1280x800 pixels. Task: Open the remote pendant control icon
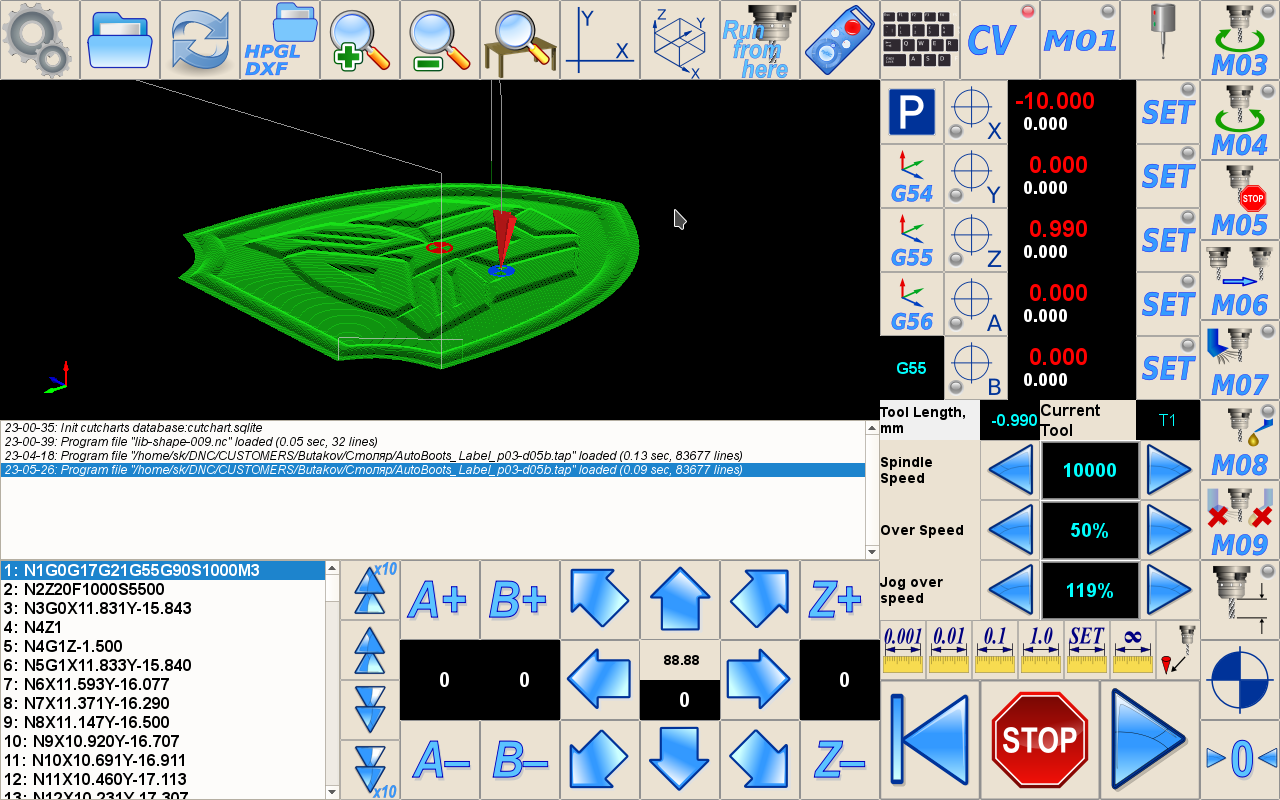(x=840, y=40)
